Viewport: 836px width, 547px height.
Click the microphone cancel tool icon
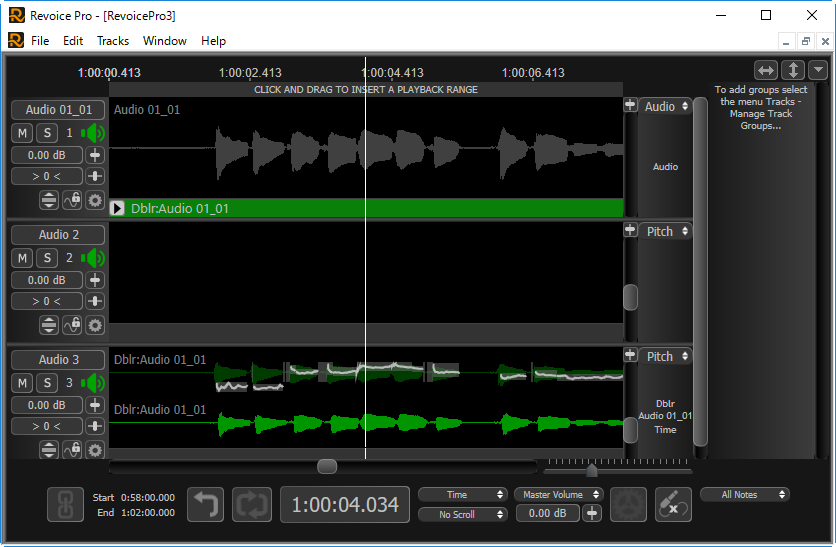673,504
